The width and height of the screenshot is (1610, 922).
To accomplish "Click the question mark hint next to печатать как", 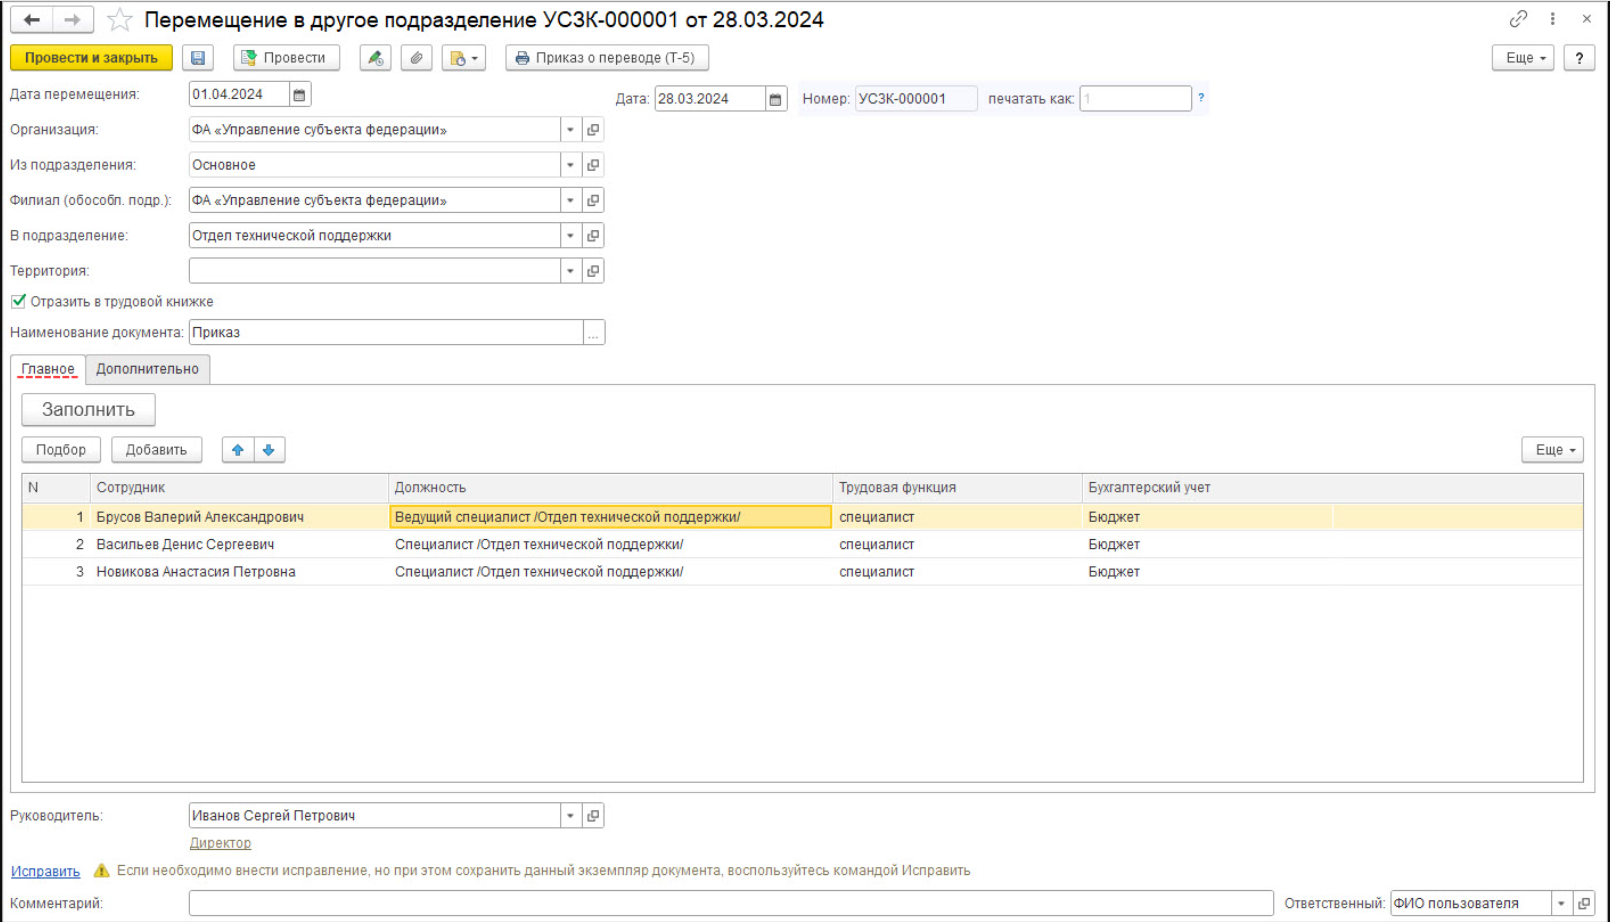I will point(1201,98).
